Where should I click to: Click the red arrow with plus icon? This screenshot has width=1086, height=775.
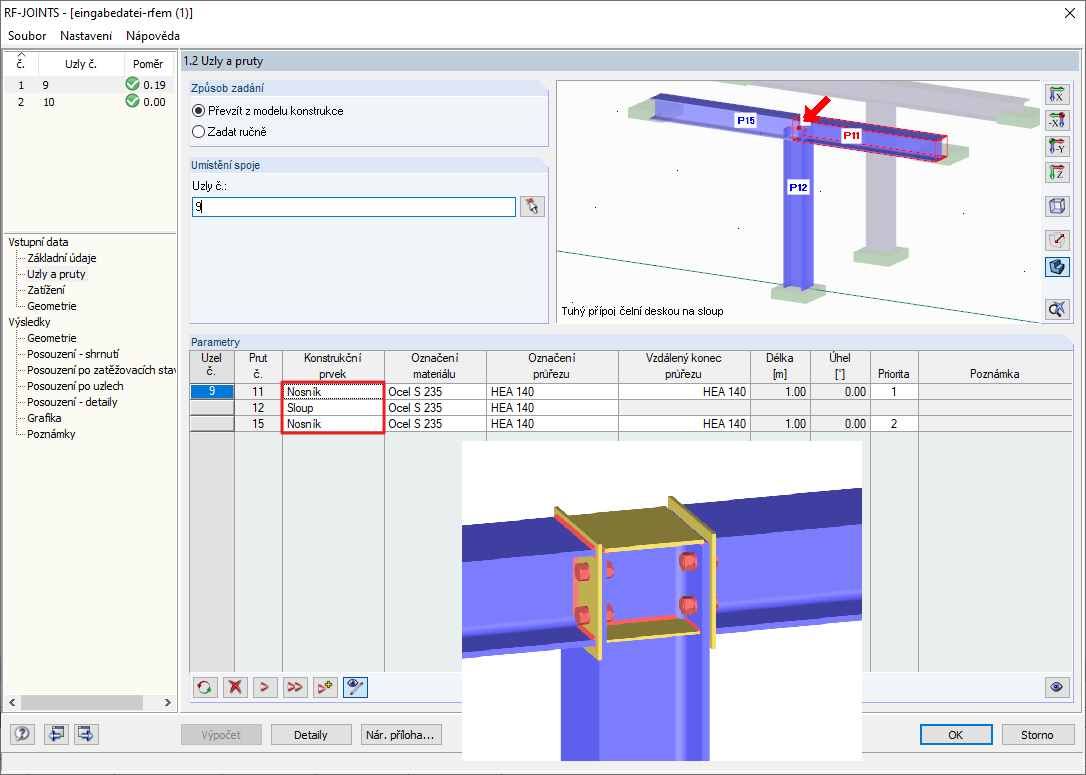tap(325, 687)
